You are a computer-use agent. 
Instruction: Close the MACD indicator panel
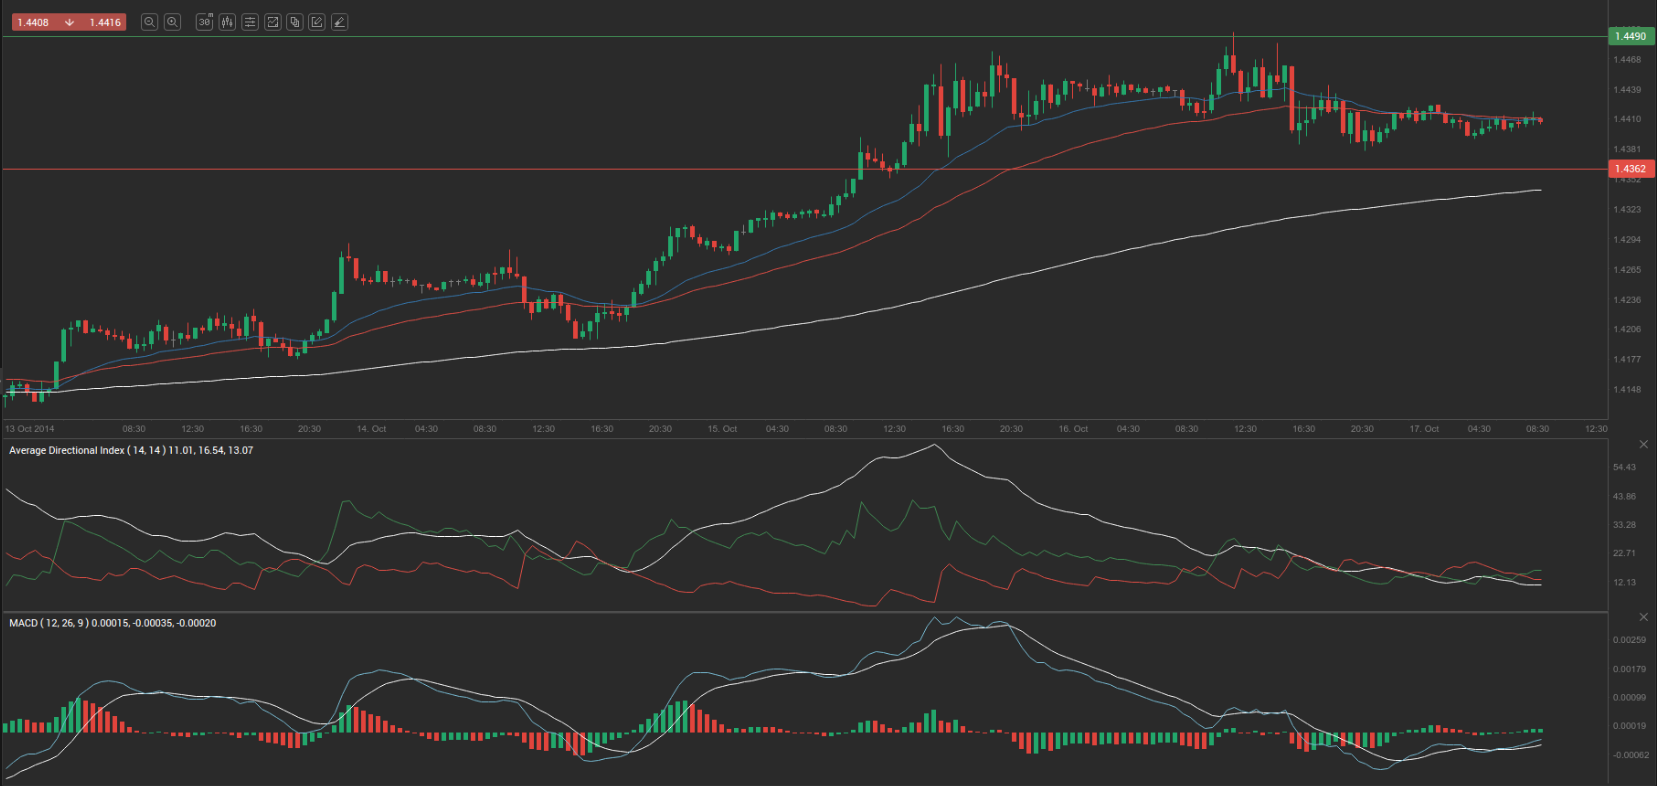pos(1643,617)
